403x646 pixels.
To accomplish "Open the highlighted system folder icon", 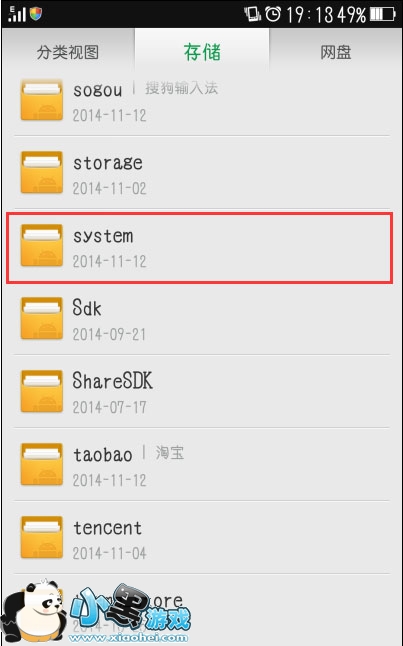I will [42, 245].
